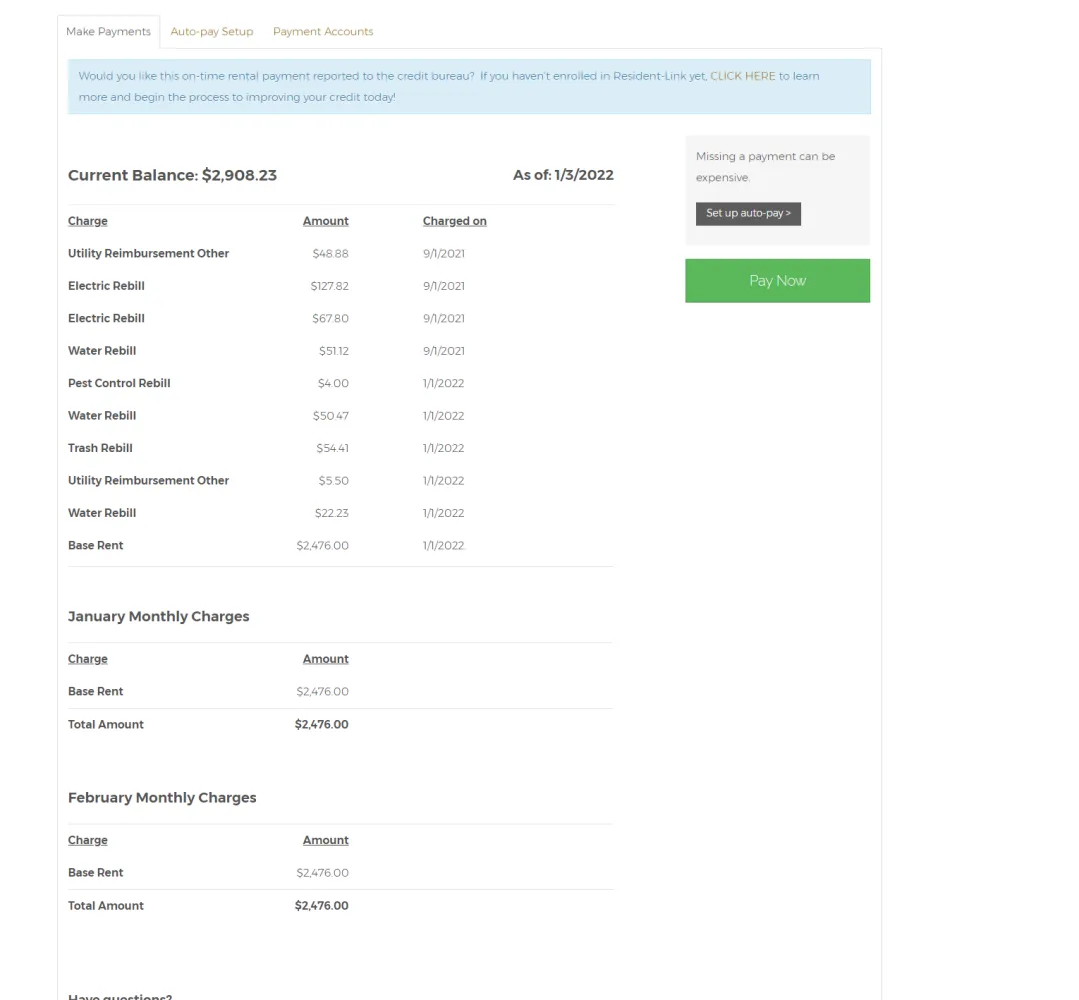Viewport: 1079px width, 1000px height.
Task: Sort by the Amount column header
Action: pyautogui.click(x=325, y=221)
